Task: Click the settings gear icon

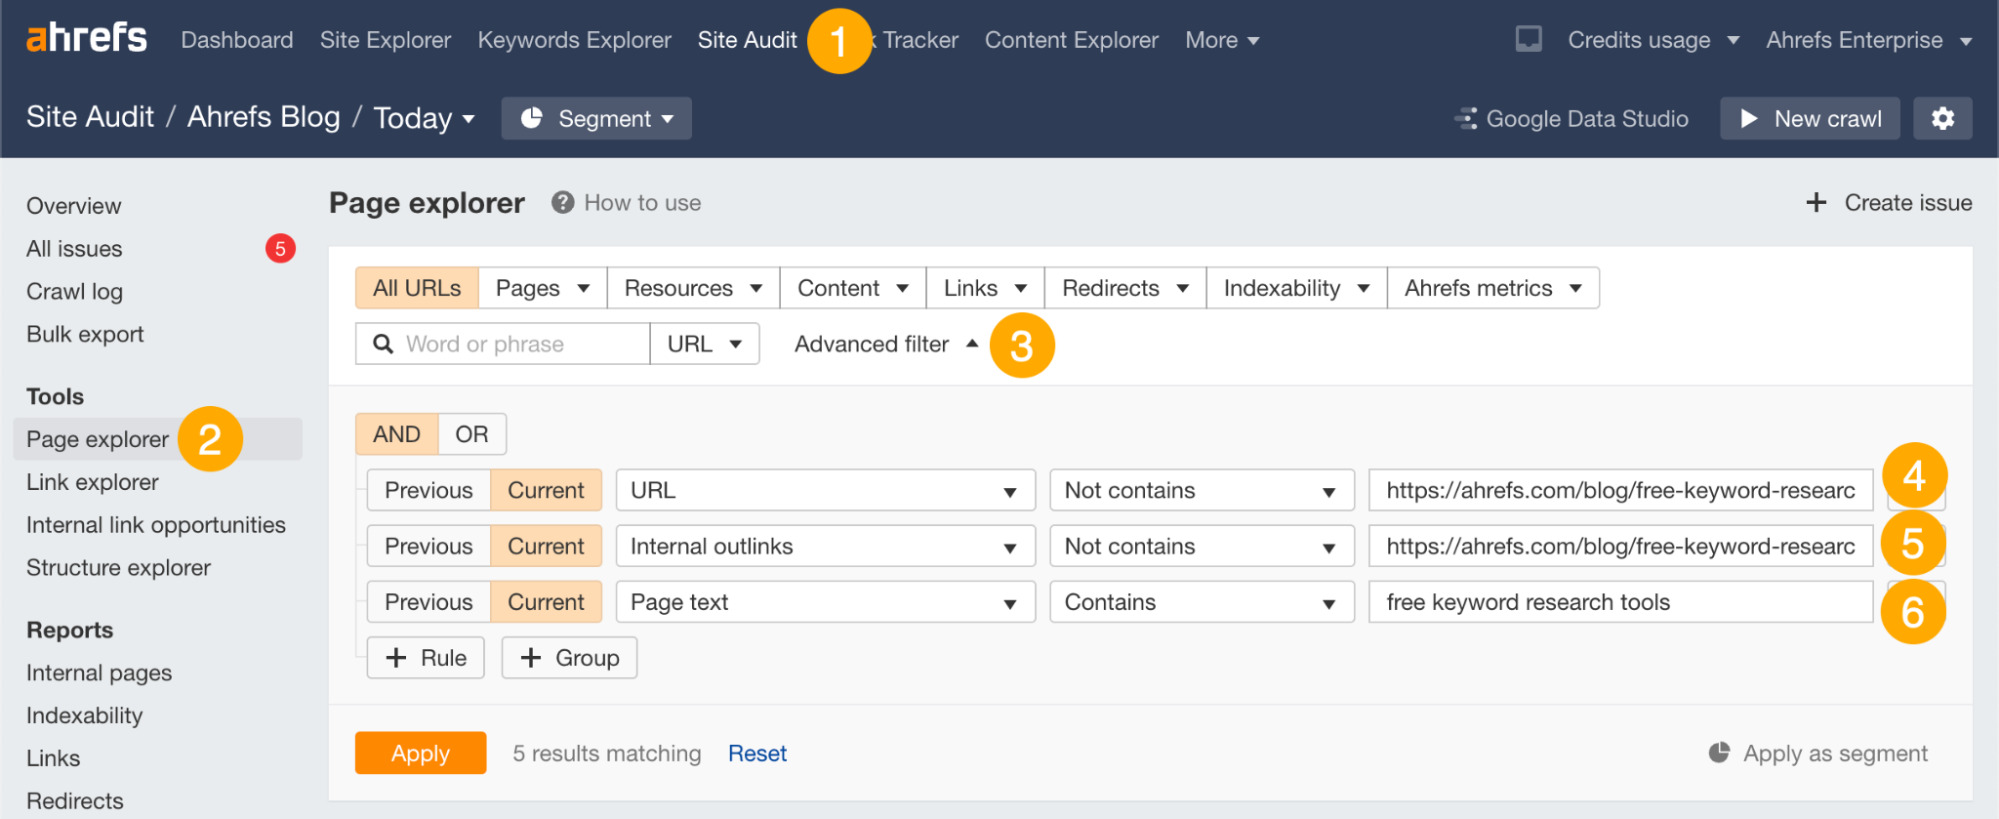Action: tap(1942, 119)
